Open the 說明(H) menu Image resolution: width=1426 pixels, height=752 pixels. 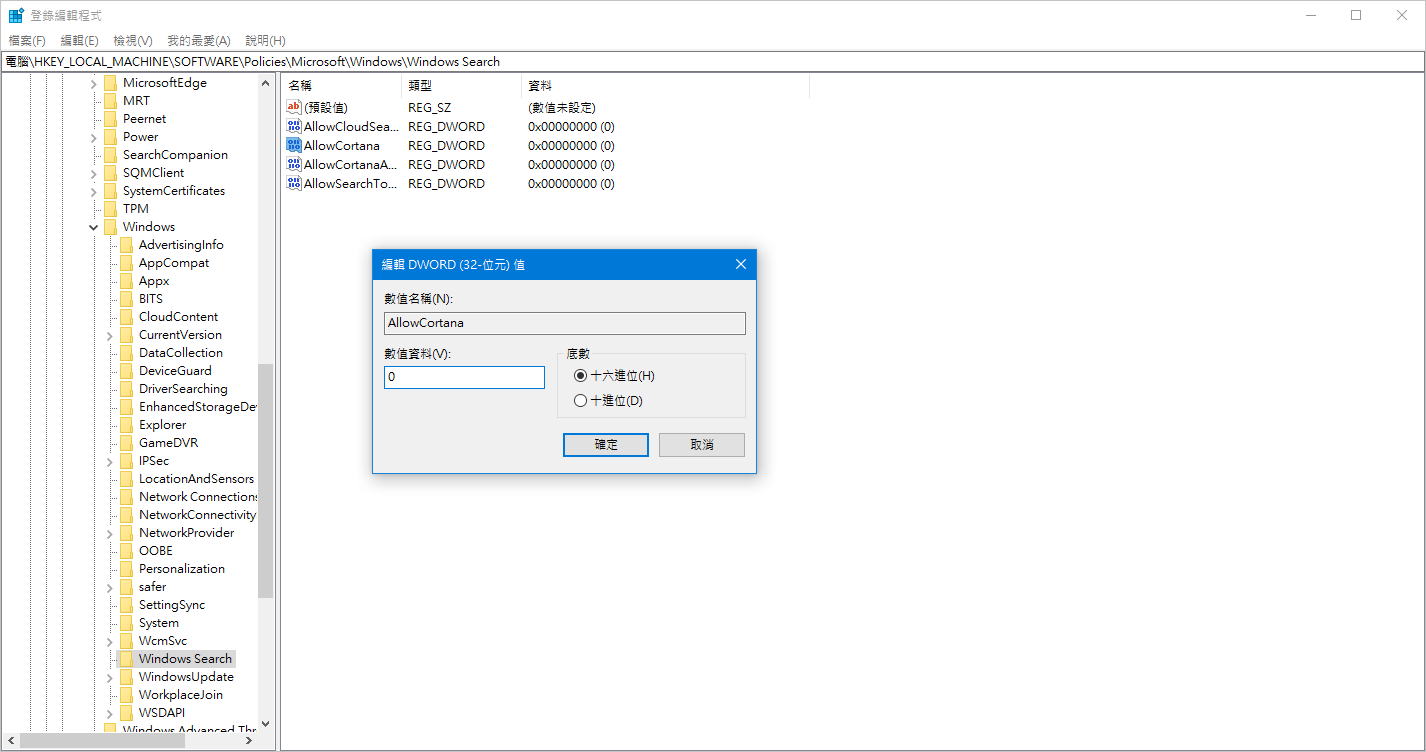pyautogui.click(x=265, y=41)
